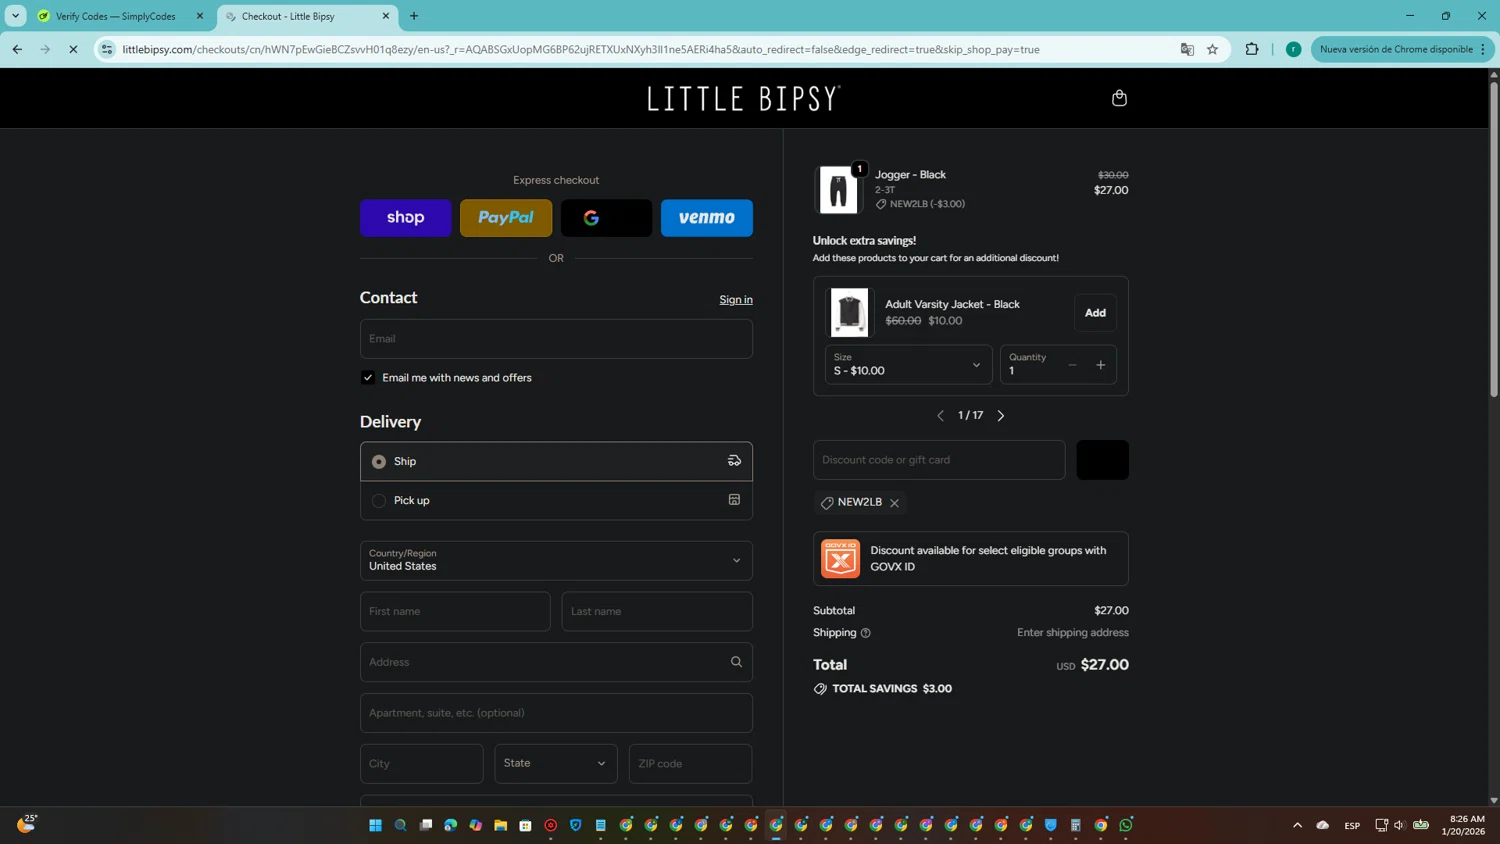Go to next product recommendation
Image resolution: width=1500 pixels, height=844 pixels.
click(x=1001, y=416)
